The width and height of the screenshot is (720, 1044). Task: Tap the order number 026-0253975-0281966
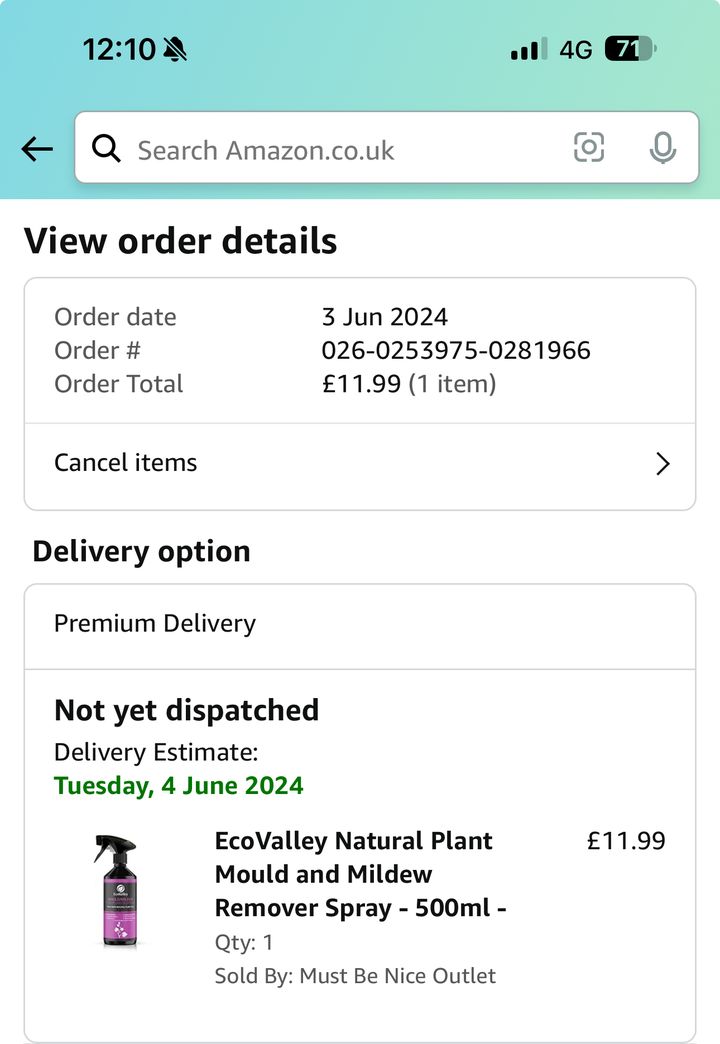click(x=456, y=350)
